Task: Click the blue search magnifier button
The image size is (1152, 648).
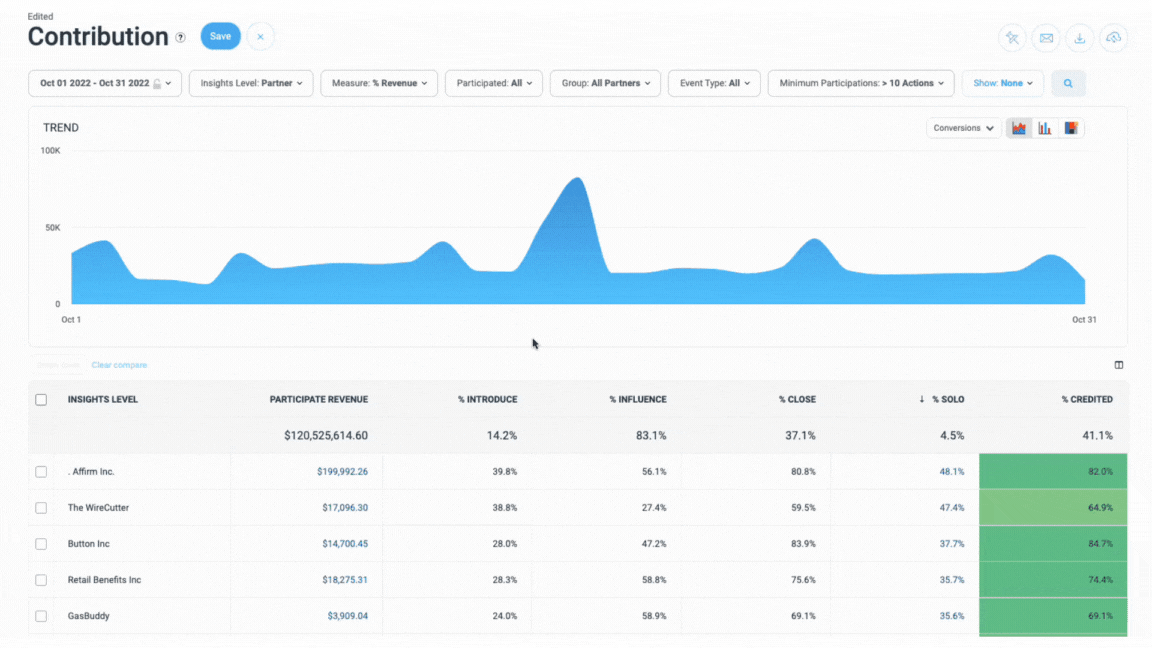Action: (x=1068, y=83)
